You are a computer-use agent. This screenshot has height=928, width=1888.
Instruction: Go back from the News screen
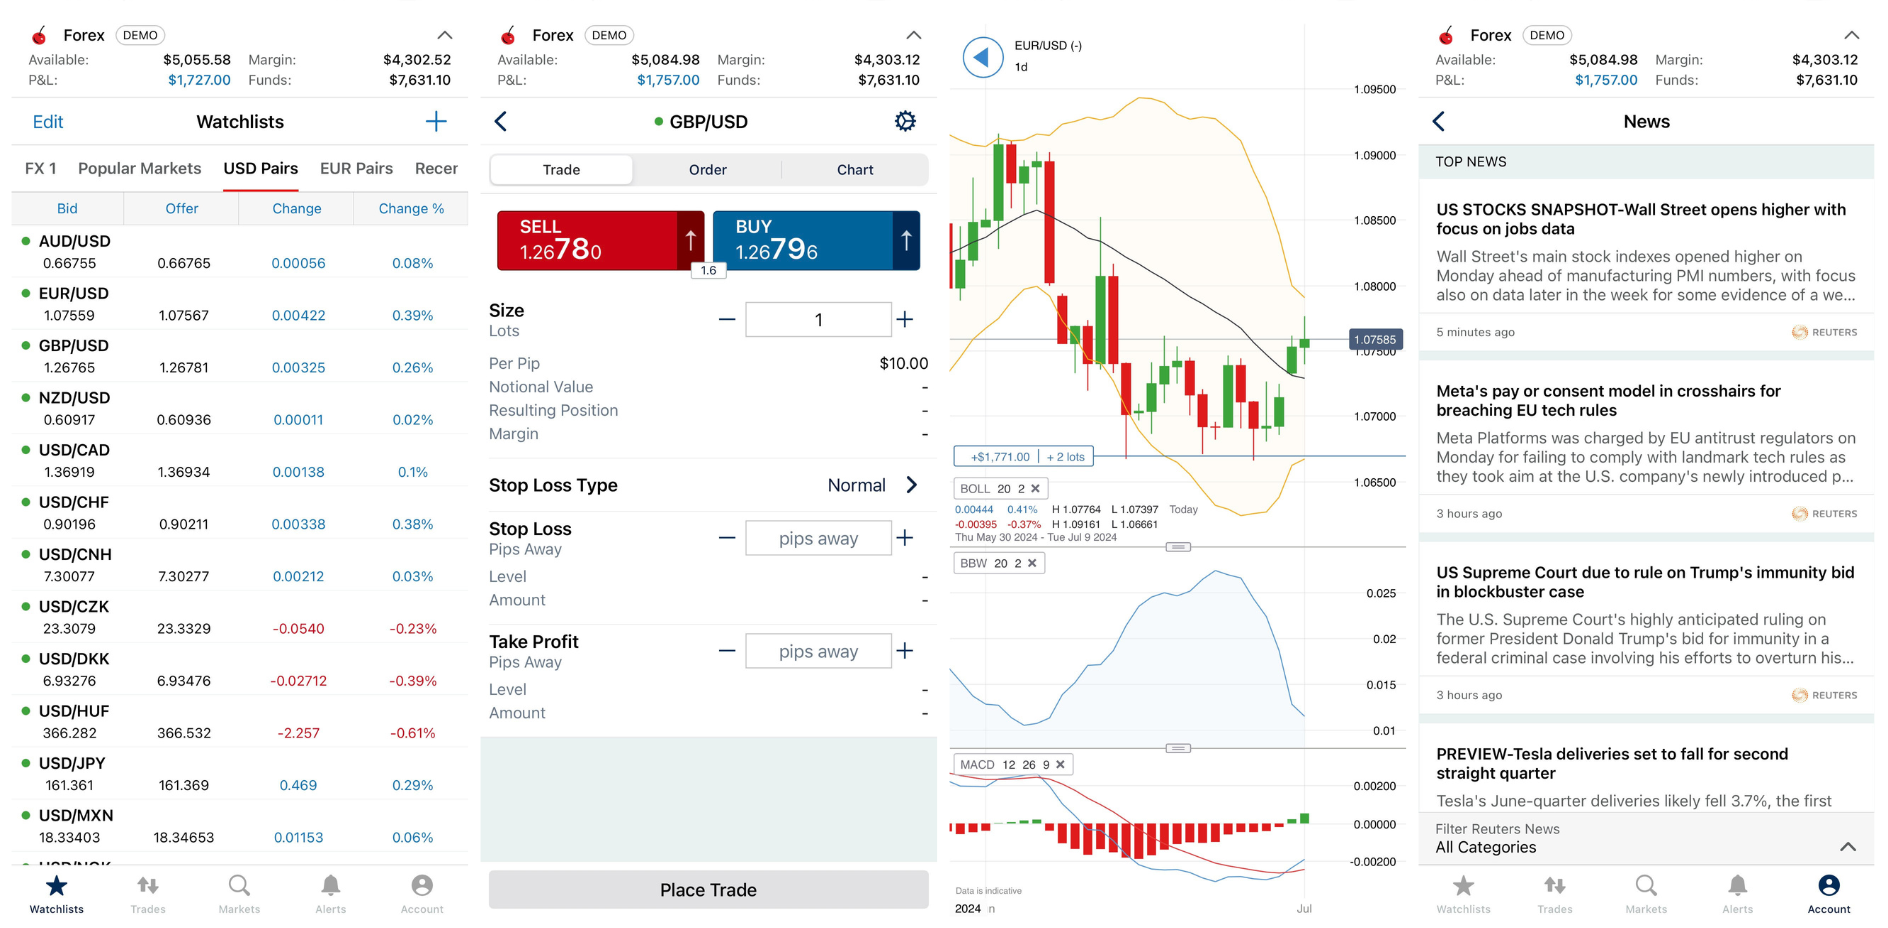[1439, 122]
